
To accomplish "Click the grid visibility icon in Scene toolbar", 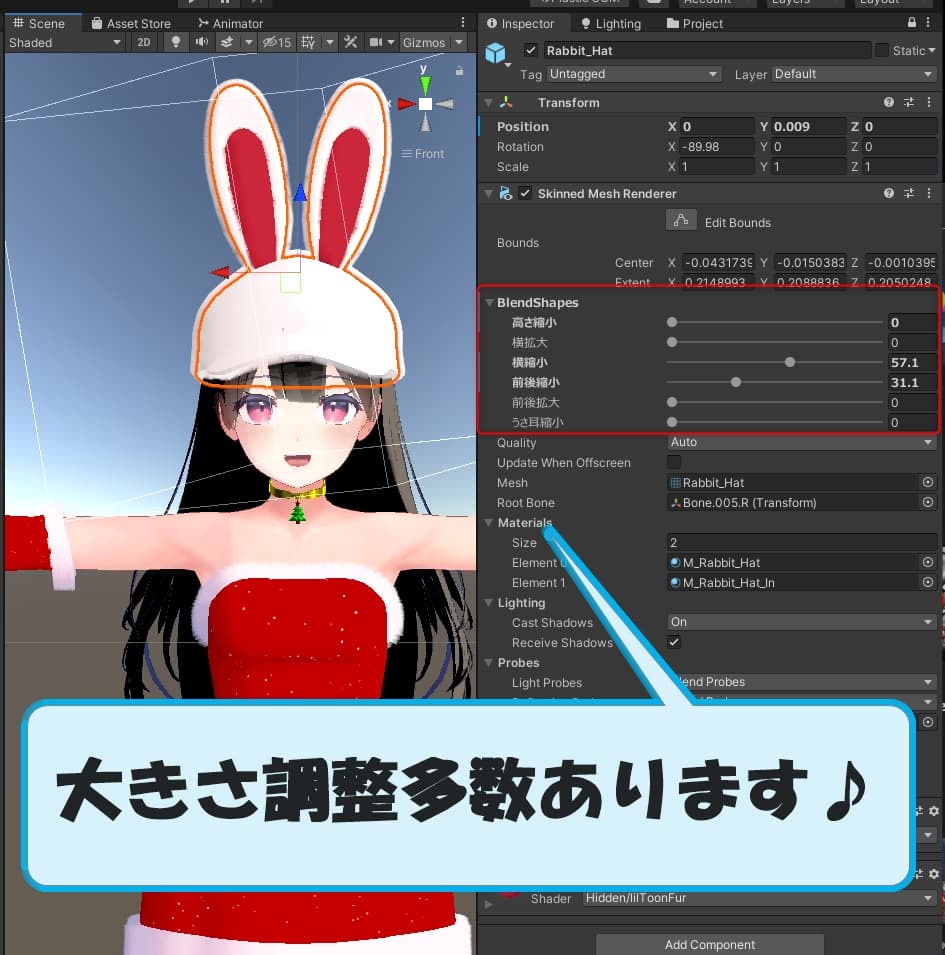I will pyautogui.click(x=308, y=42).
